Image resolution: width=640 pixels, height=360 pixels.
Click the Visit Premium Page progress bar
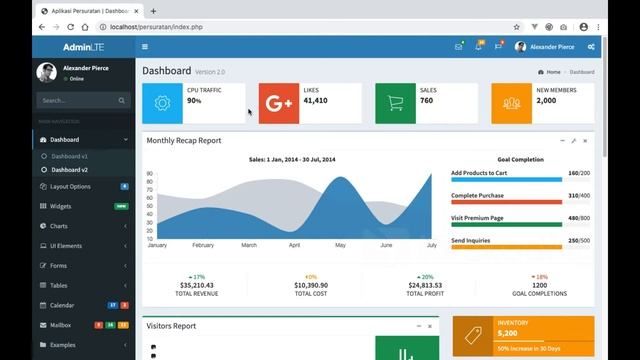(x=520, y=224)
